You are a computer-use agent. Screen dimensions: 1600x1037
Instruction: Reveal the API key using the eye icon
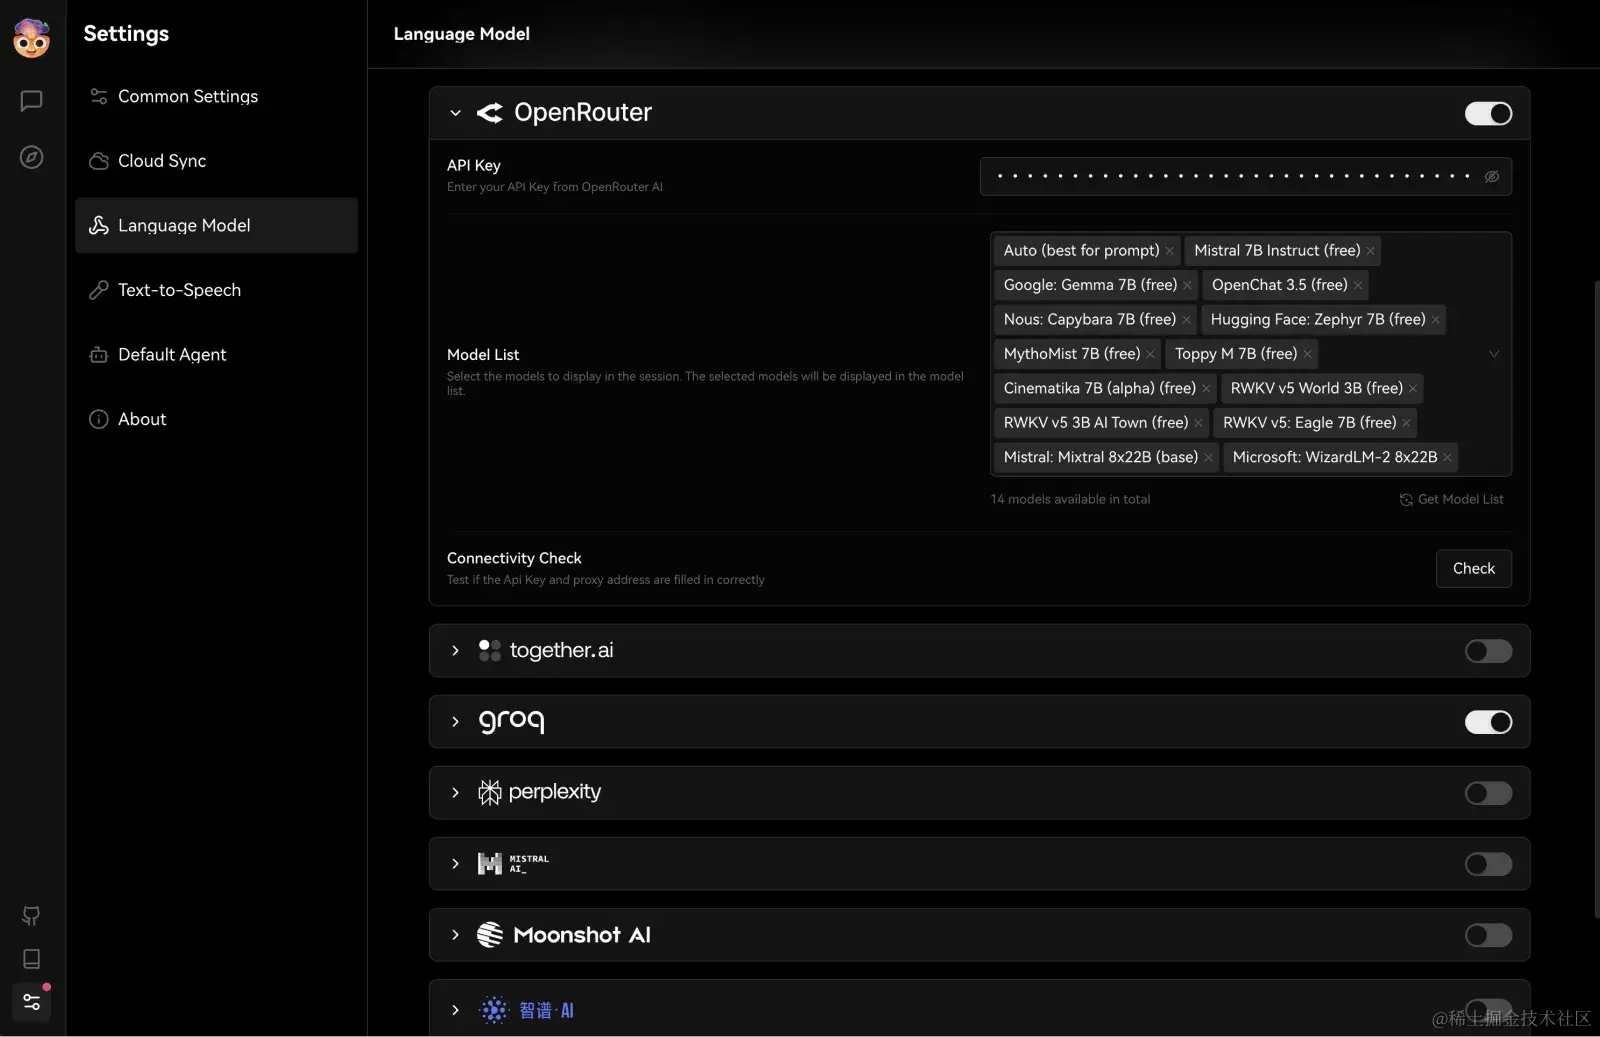(1491, 176)
